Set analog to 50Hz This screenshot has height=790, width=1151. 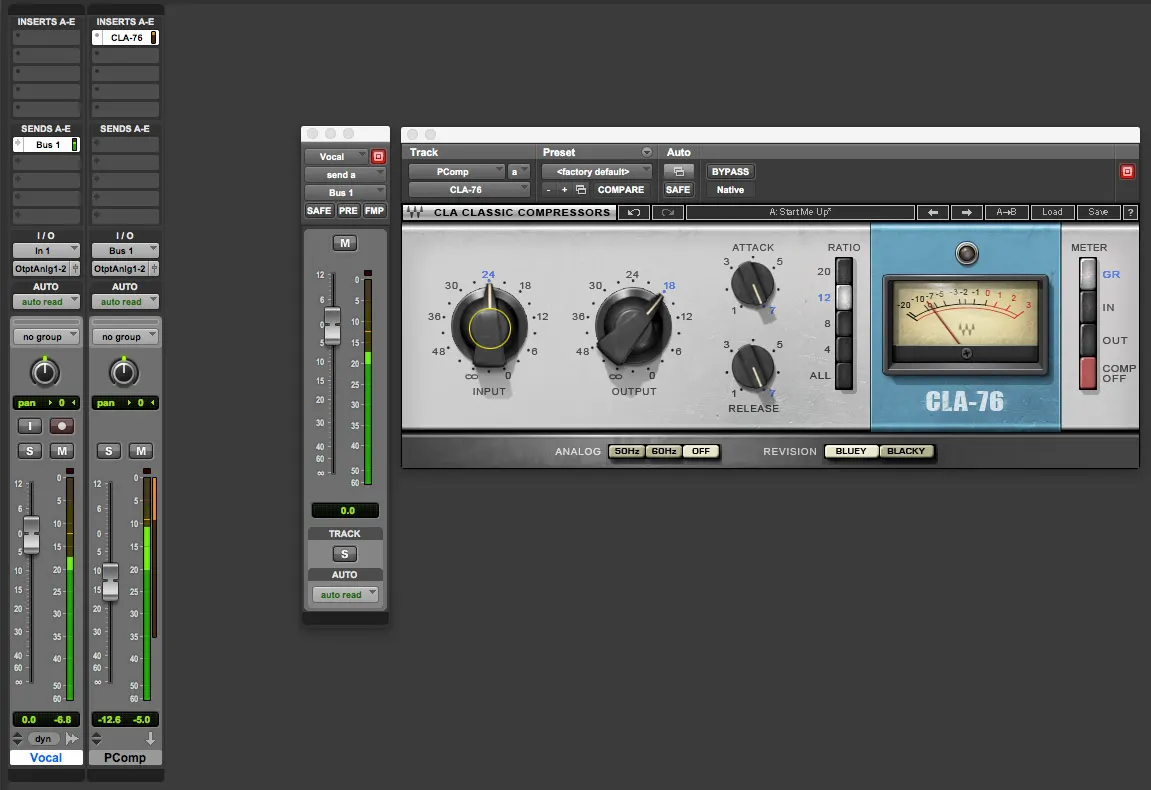(627, 451)
